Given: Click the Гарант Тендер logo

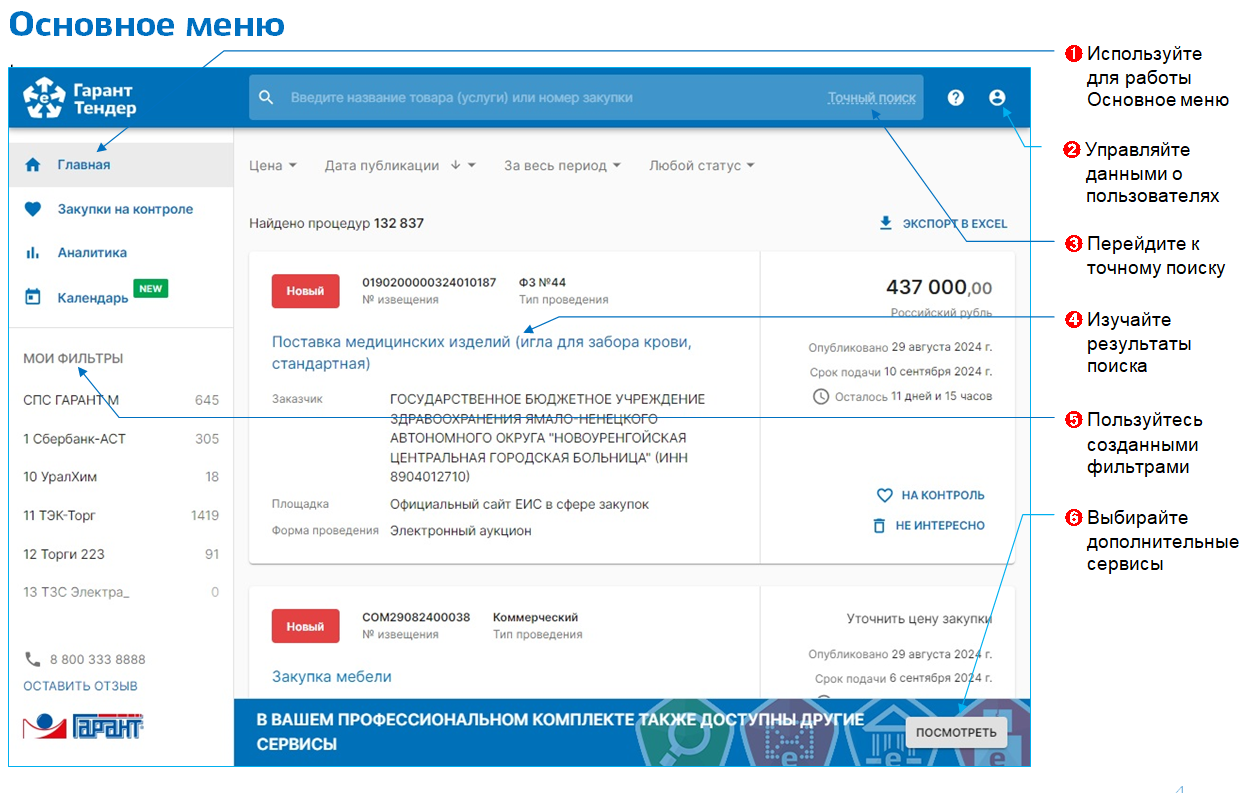Looking at the screenshot, I should (x=80, y=98).
